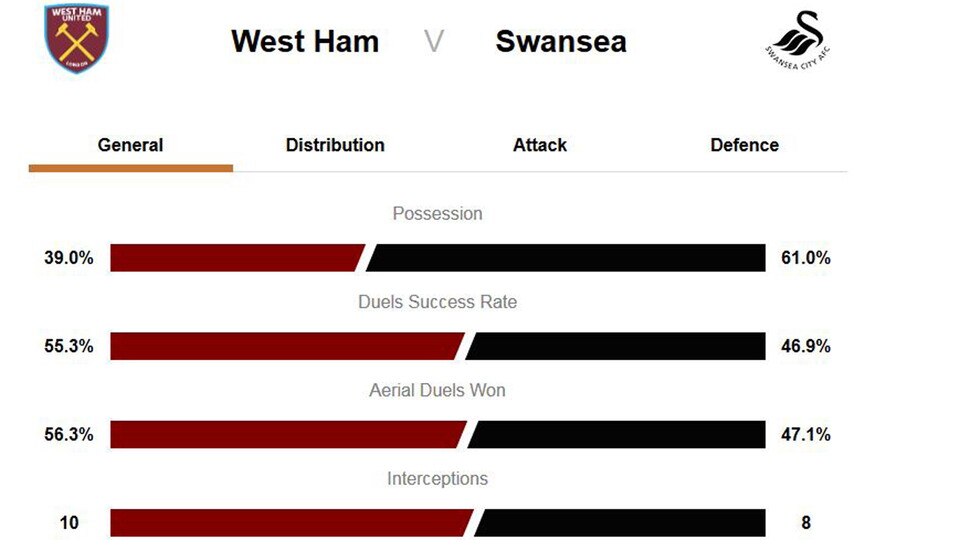
Task: Click Swansea's black Interceptions bar
Action: [x=622, y=522]
